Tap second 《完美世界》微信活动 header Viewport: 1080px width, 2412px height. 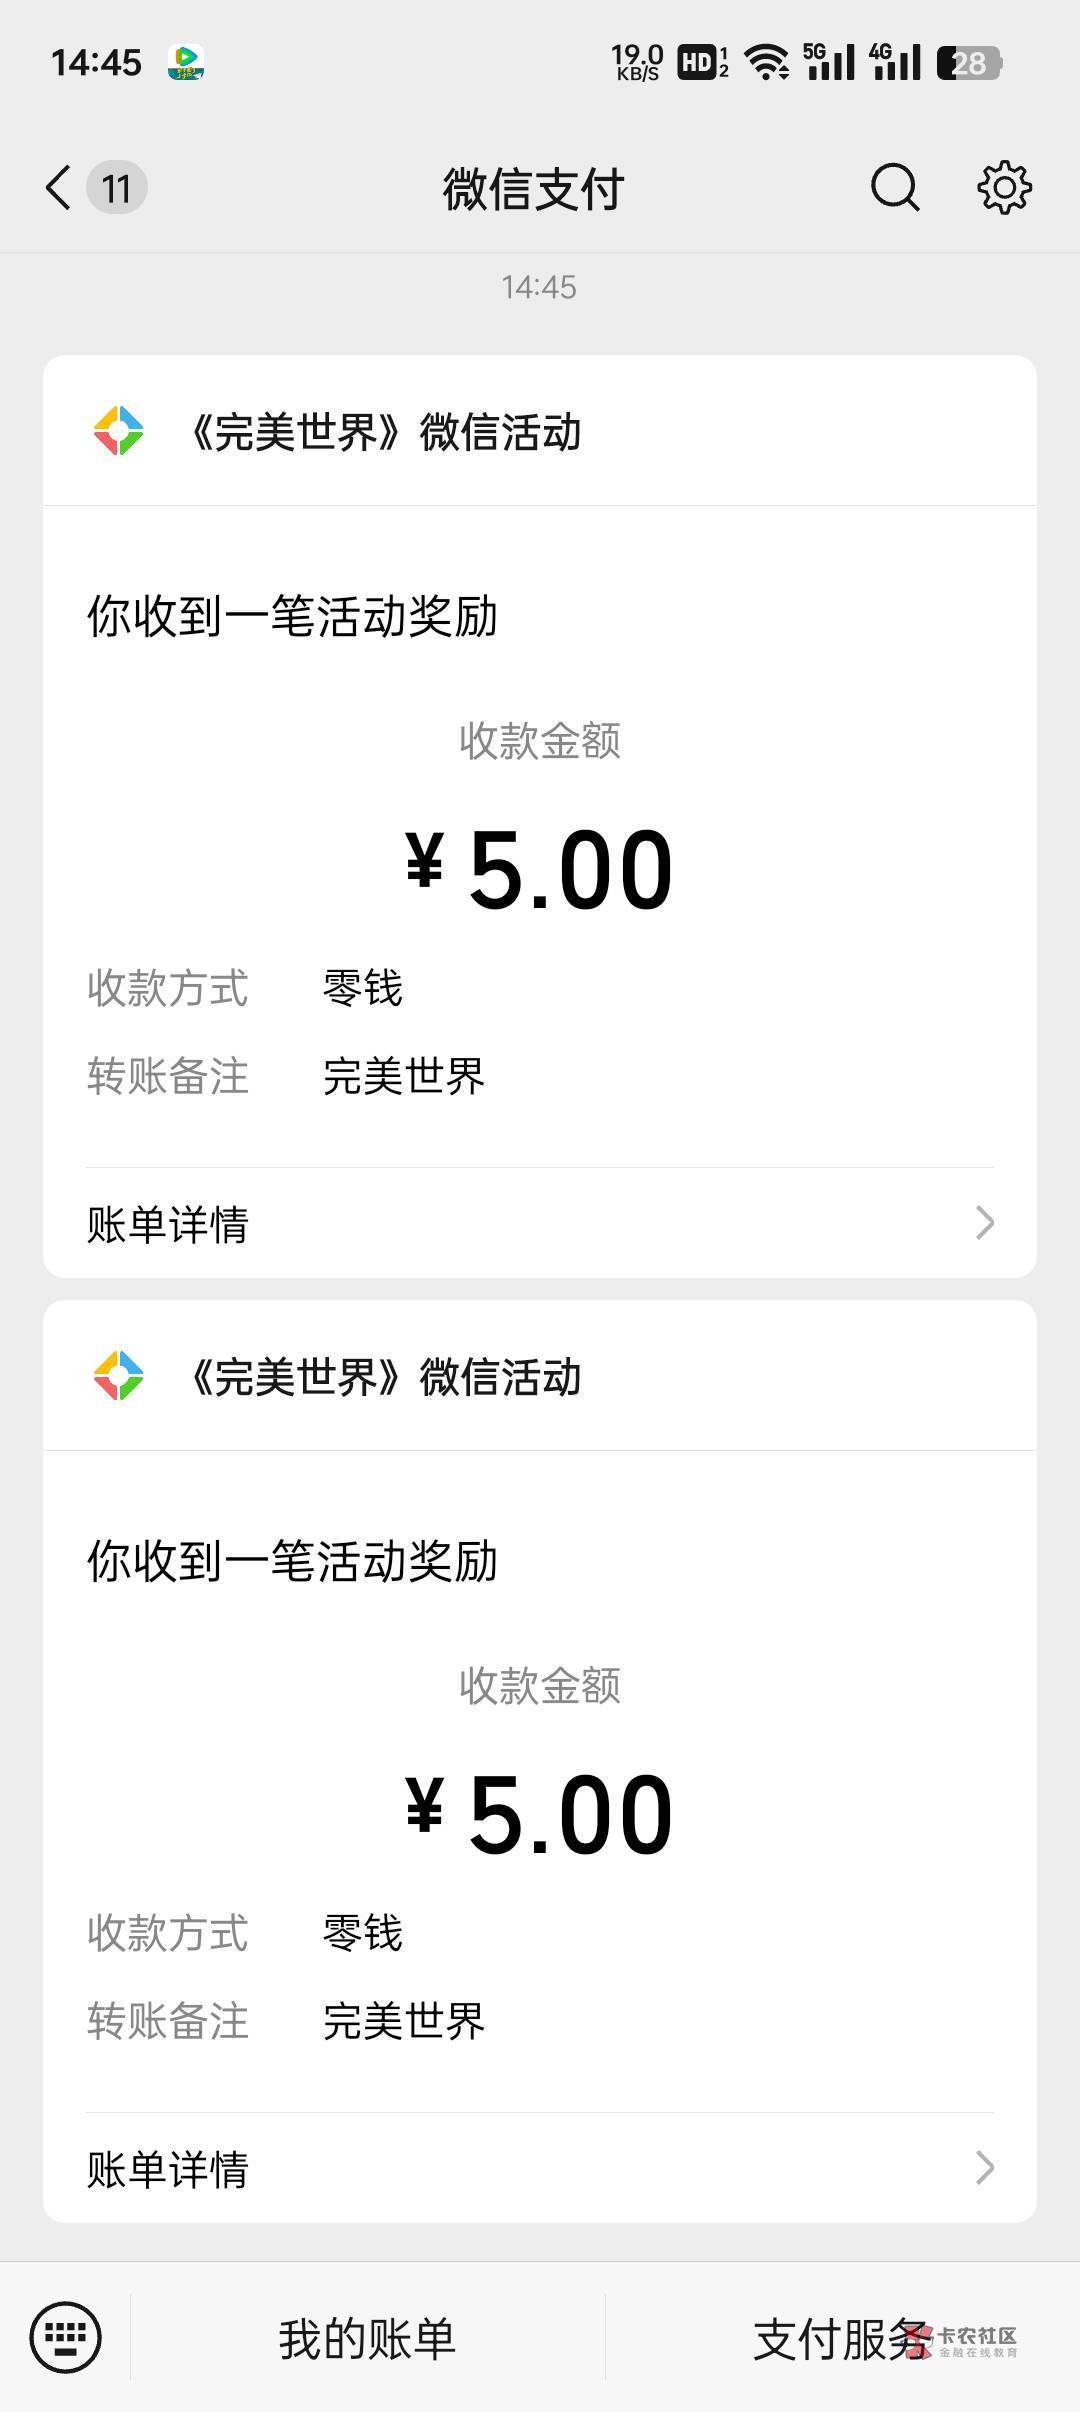pos(385,1377)
